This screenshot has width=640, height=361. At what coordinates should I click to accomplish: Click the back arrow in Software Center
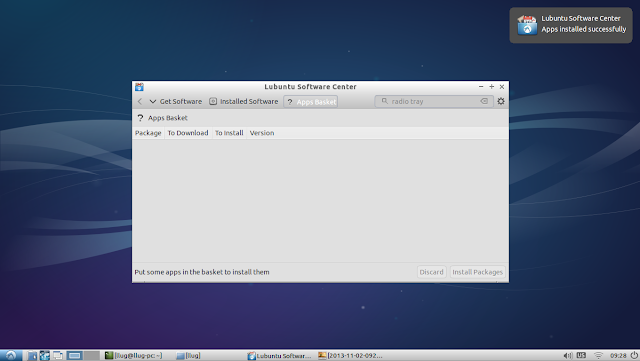pos(140,101)
